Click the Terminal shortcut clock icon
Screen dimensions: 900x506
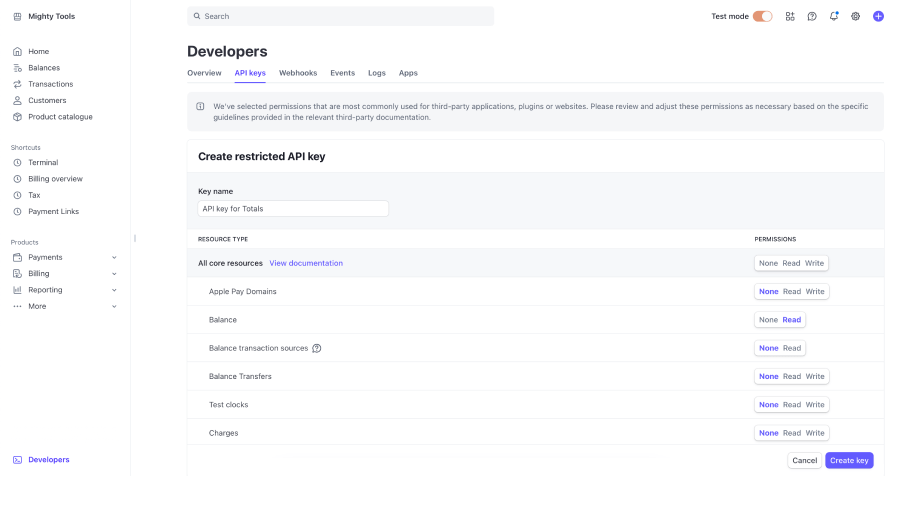(x=17, y=163)
